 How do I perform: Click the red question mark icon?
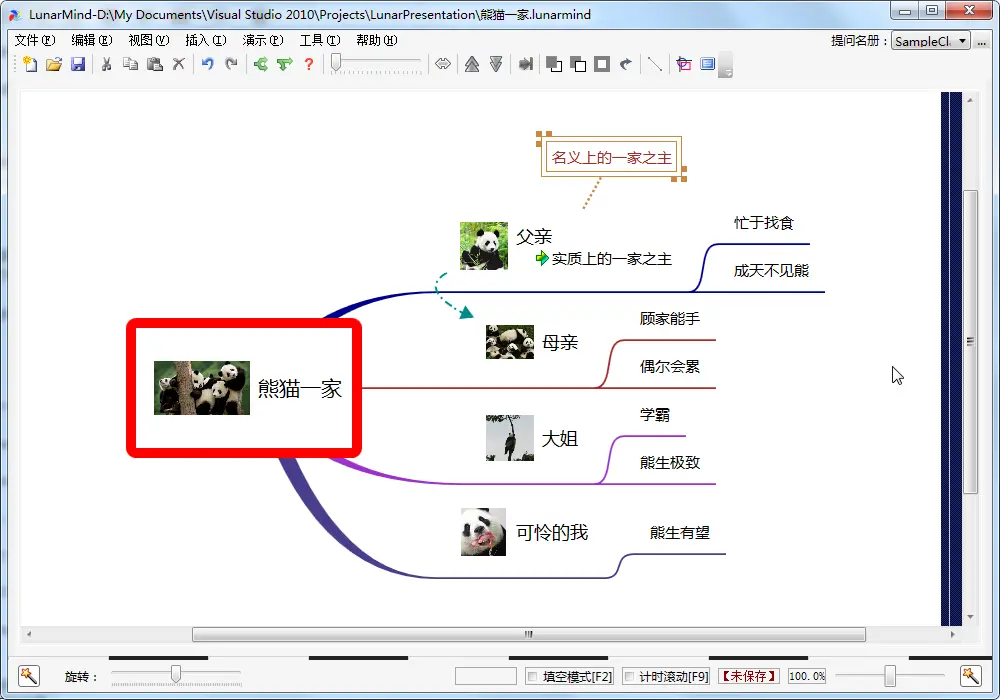point(309,64)
